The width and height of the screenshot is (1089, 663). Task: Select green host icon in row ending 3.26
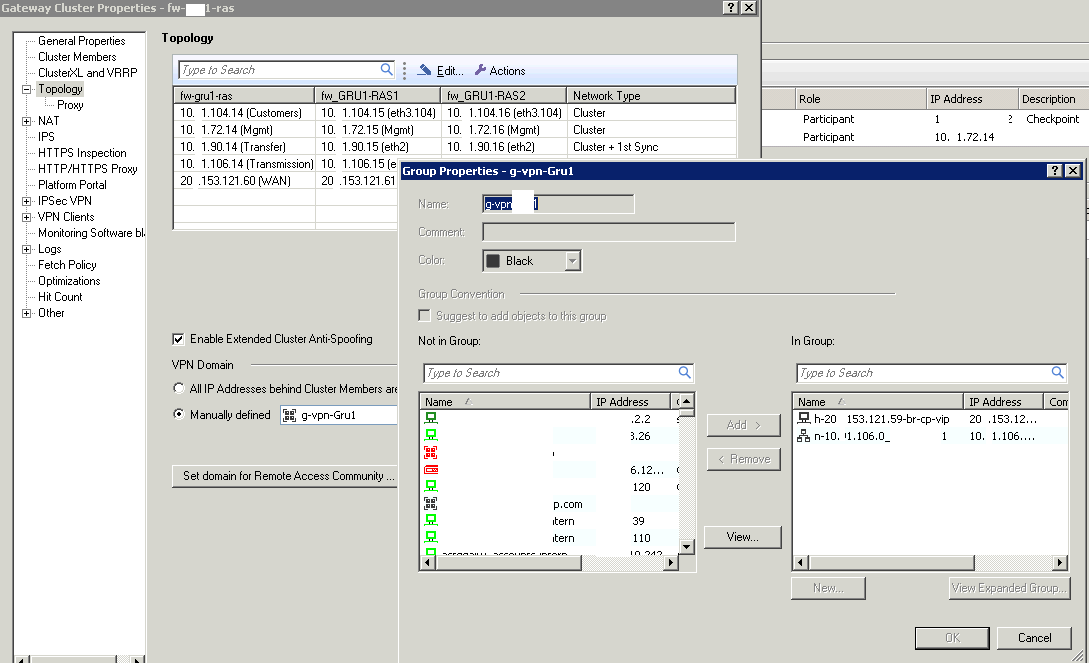pos(431,435)
